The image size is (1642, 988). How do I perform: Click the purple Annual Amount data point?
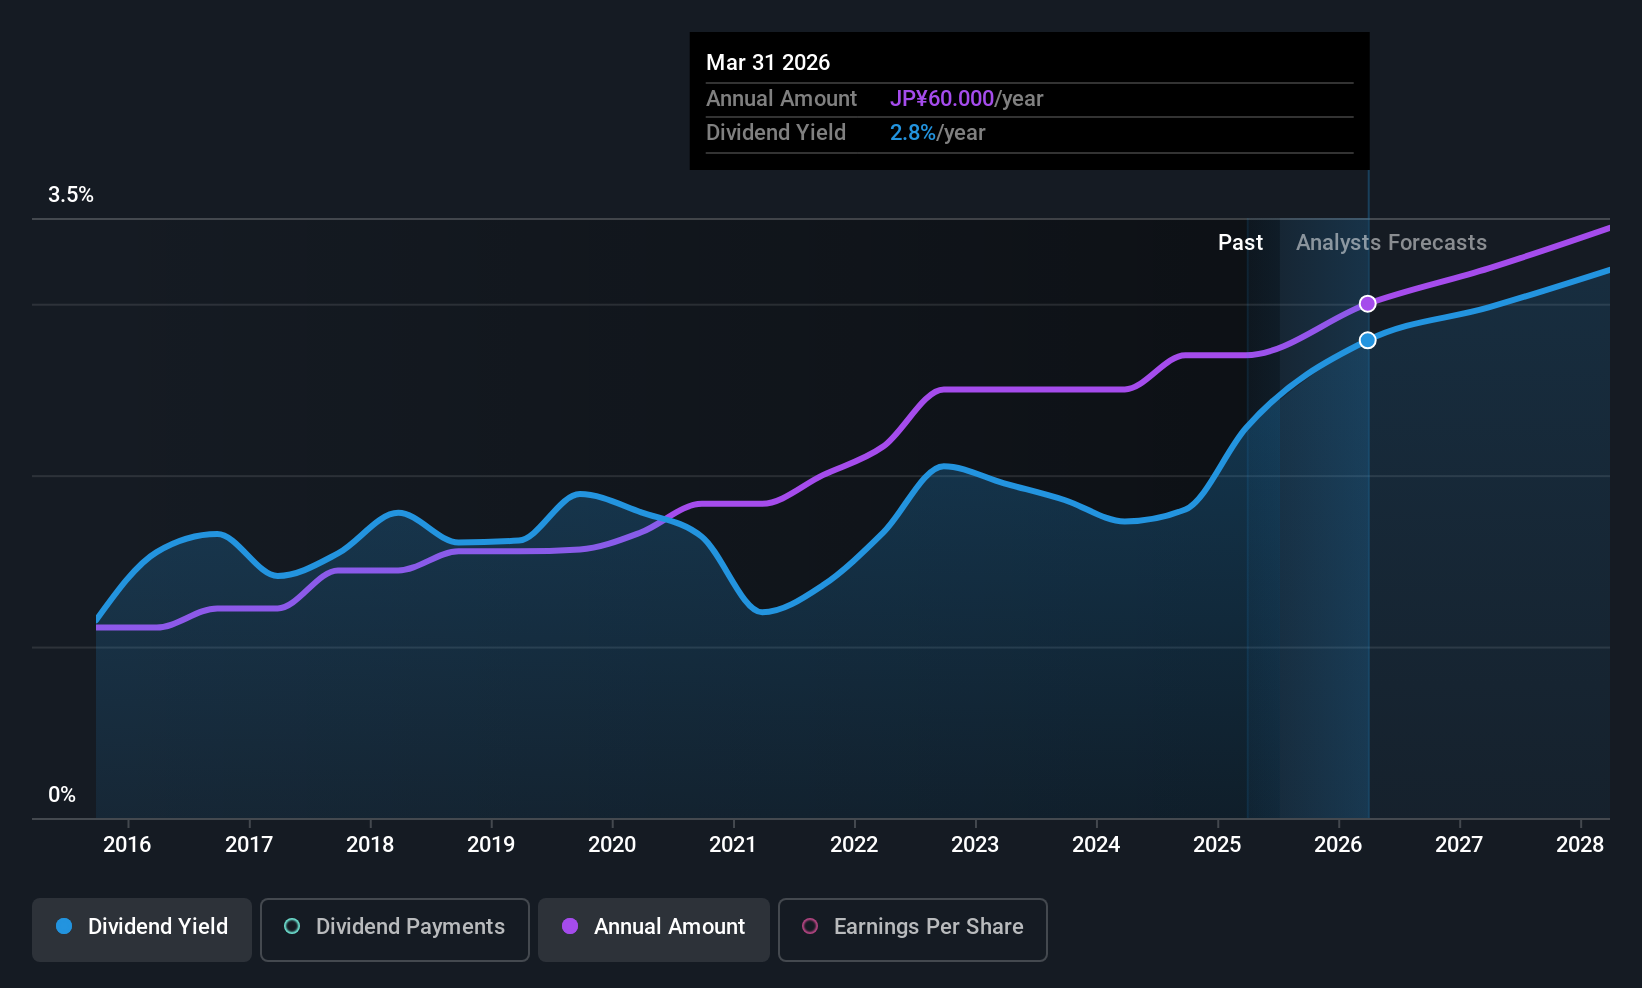1367,304
